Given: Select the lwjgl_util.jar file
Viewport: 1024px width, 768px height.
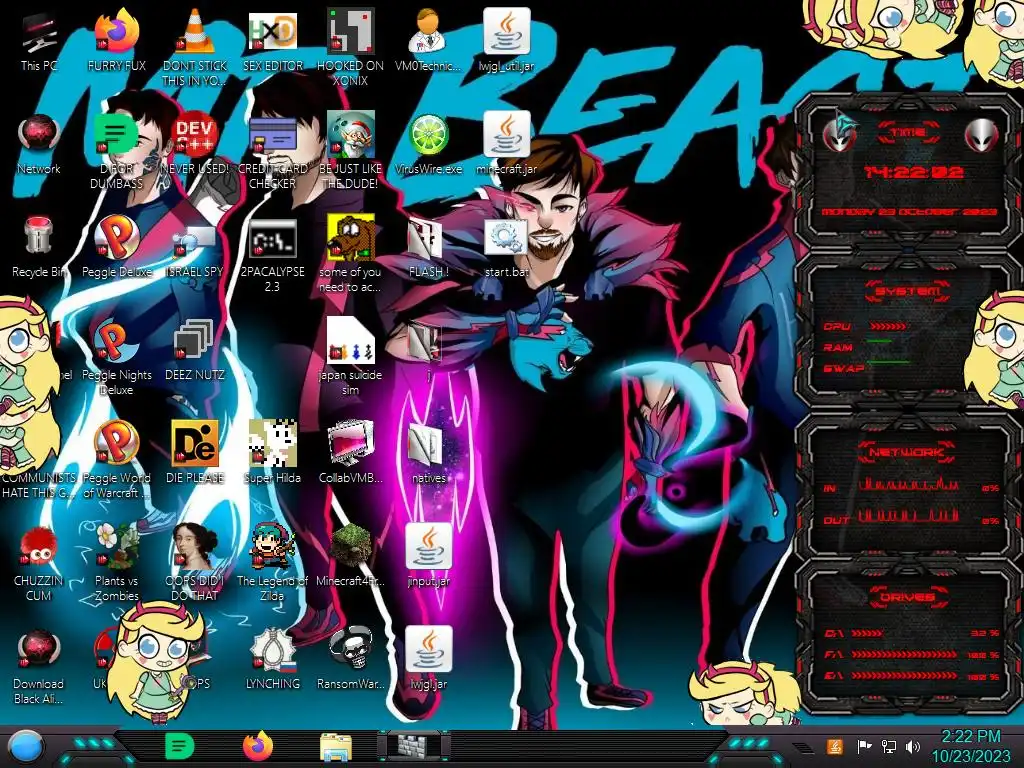Looking at the screenshot, I should 507,40.
